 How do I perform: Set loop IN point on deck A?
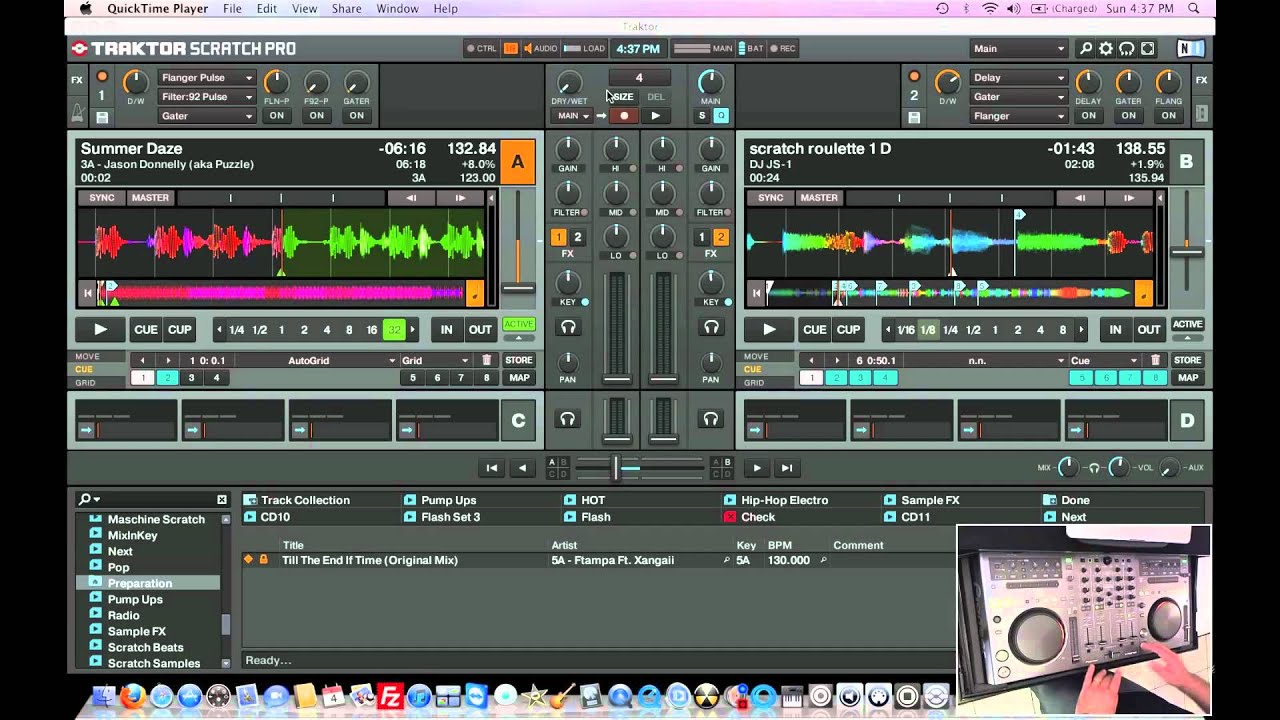(x=446, y=329)
